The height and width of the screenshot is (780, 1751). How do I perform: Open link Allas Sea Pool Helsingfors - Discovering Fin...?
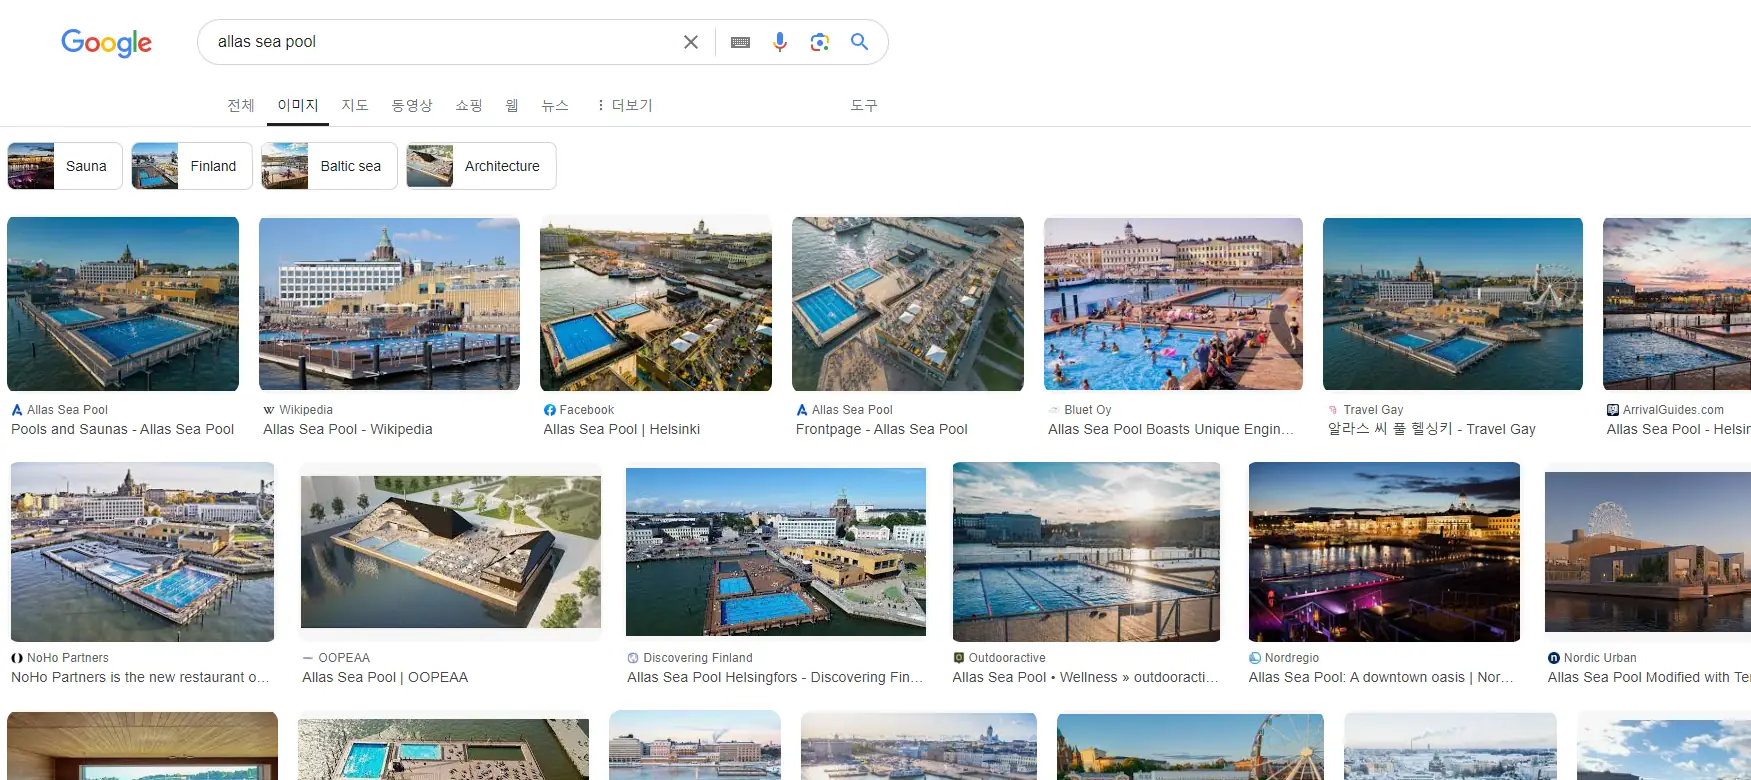point(775,677)
